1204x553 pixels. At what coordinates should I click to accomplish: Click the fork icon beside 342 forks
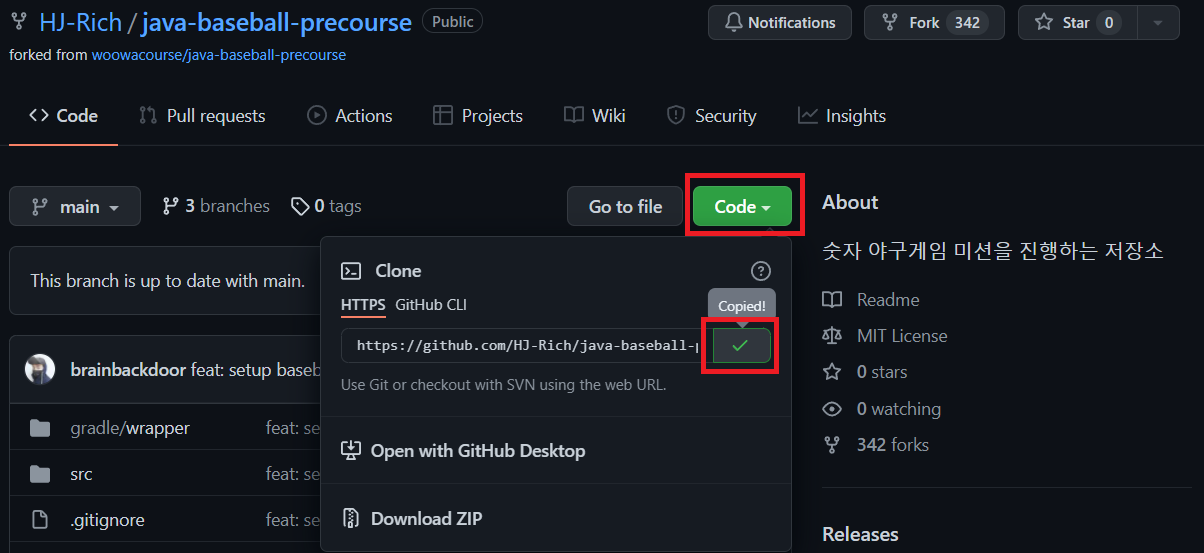(832, 445)
